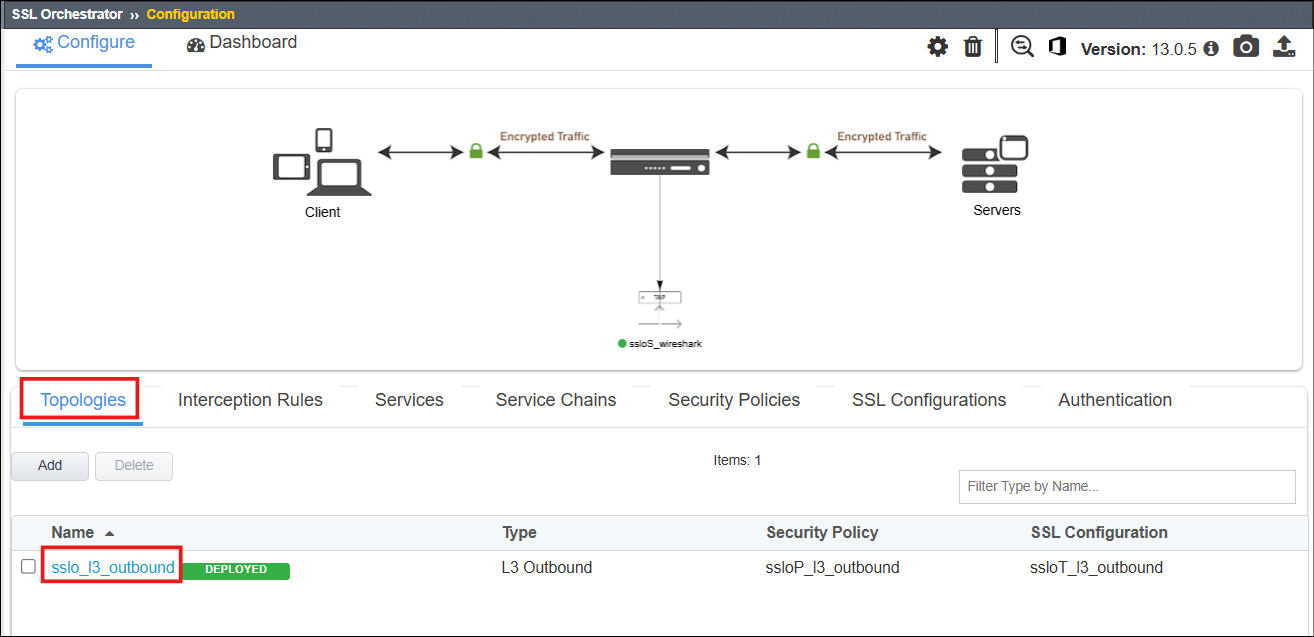Viewport: 1314px width, 637px height.
Task: Click the DEPLOYED status badge
Action: point(236,570)
